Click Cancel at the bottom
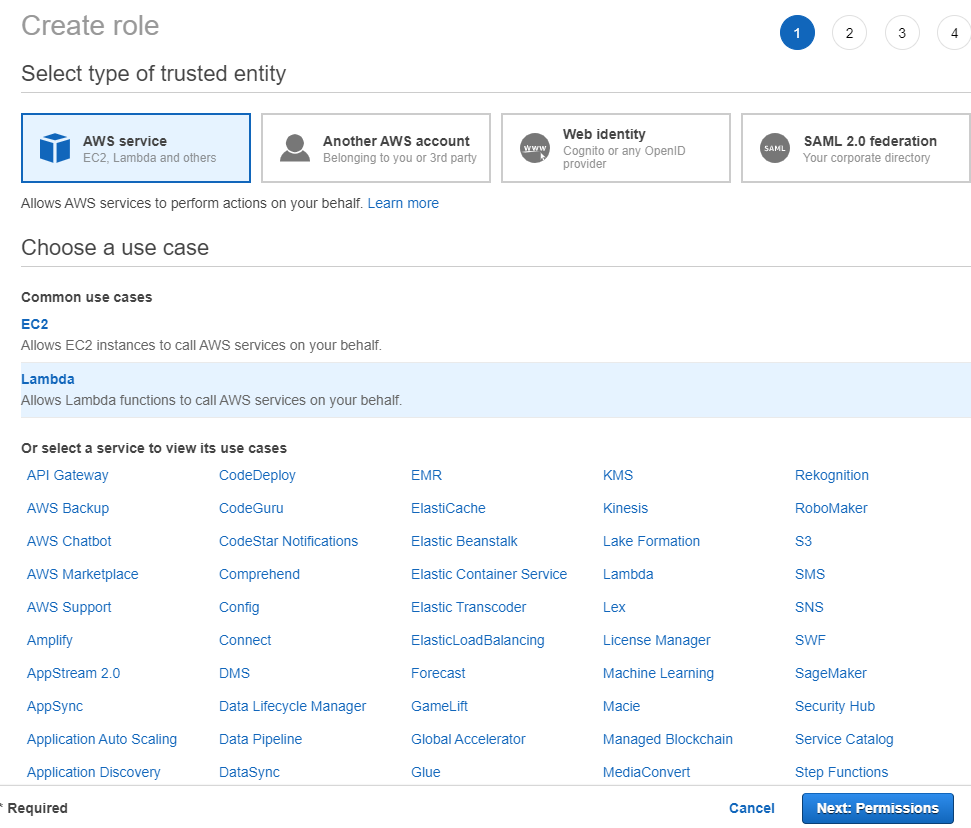Image resolution: width=971 pixels, height=828 pixels. 752,808
